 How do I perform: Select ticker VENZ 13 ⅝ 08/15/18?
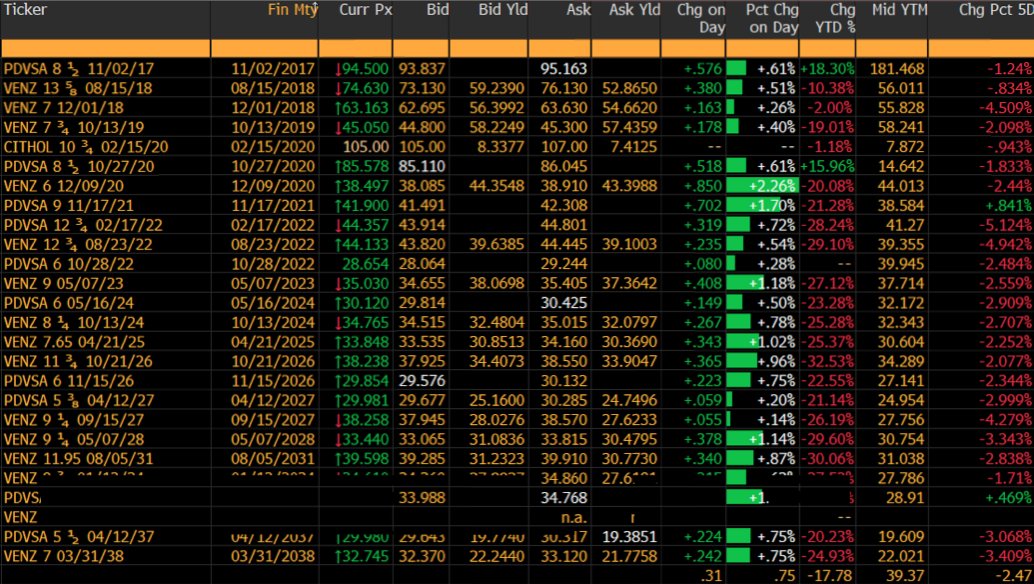point(78,88)
